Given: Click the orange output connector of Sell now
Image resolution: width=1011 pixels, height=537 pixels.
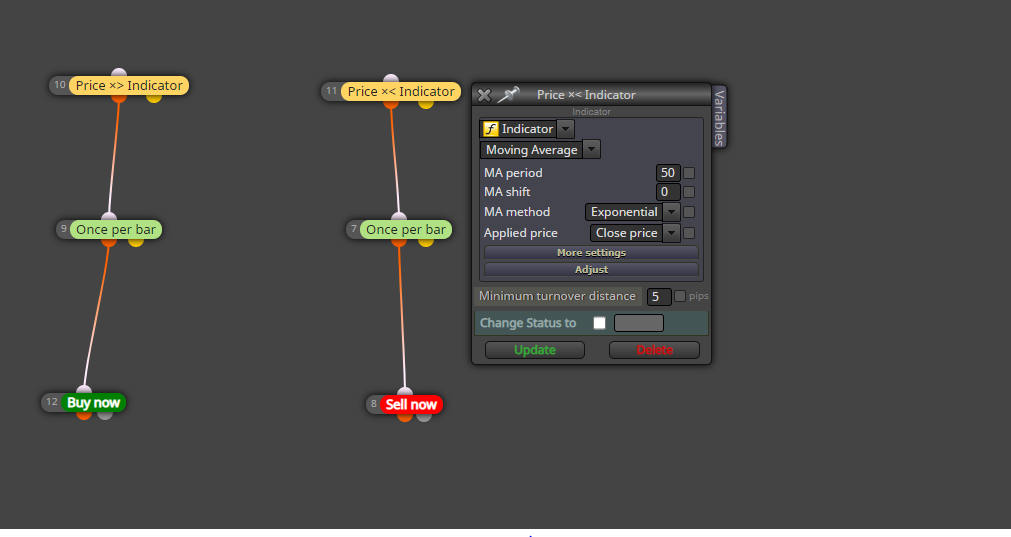Looking at the screenshot, I should (x=405, y=417).
